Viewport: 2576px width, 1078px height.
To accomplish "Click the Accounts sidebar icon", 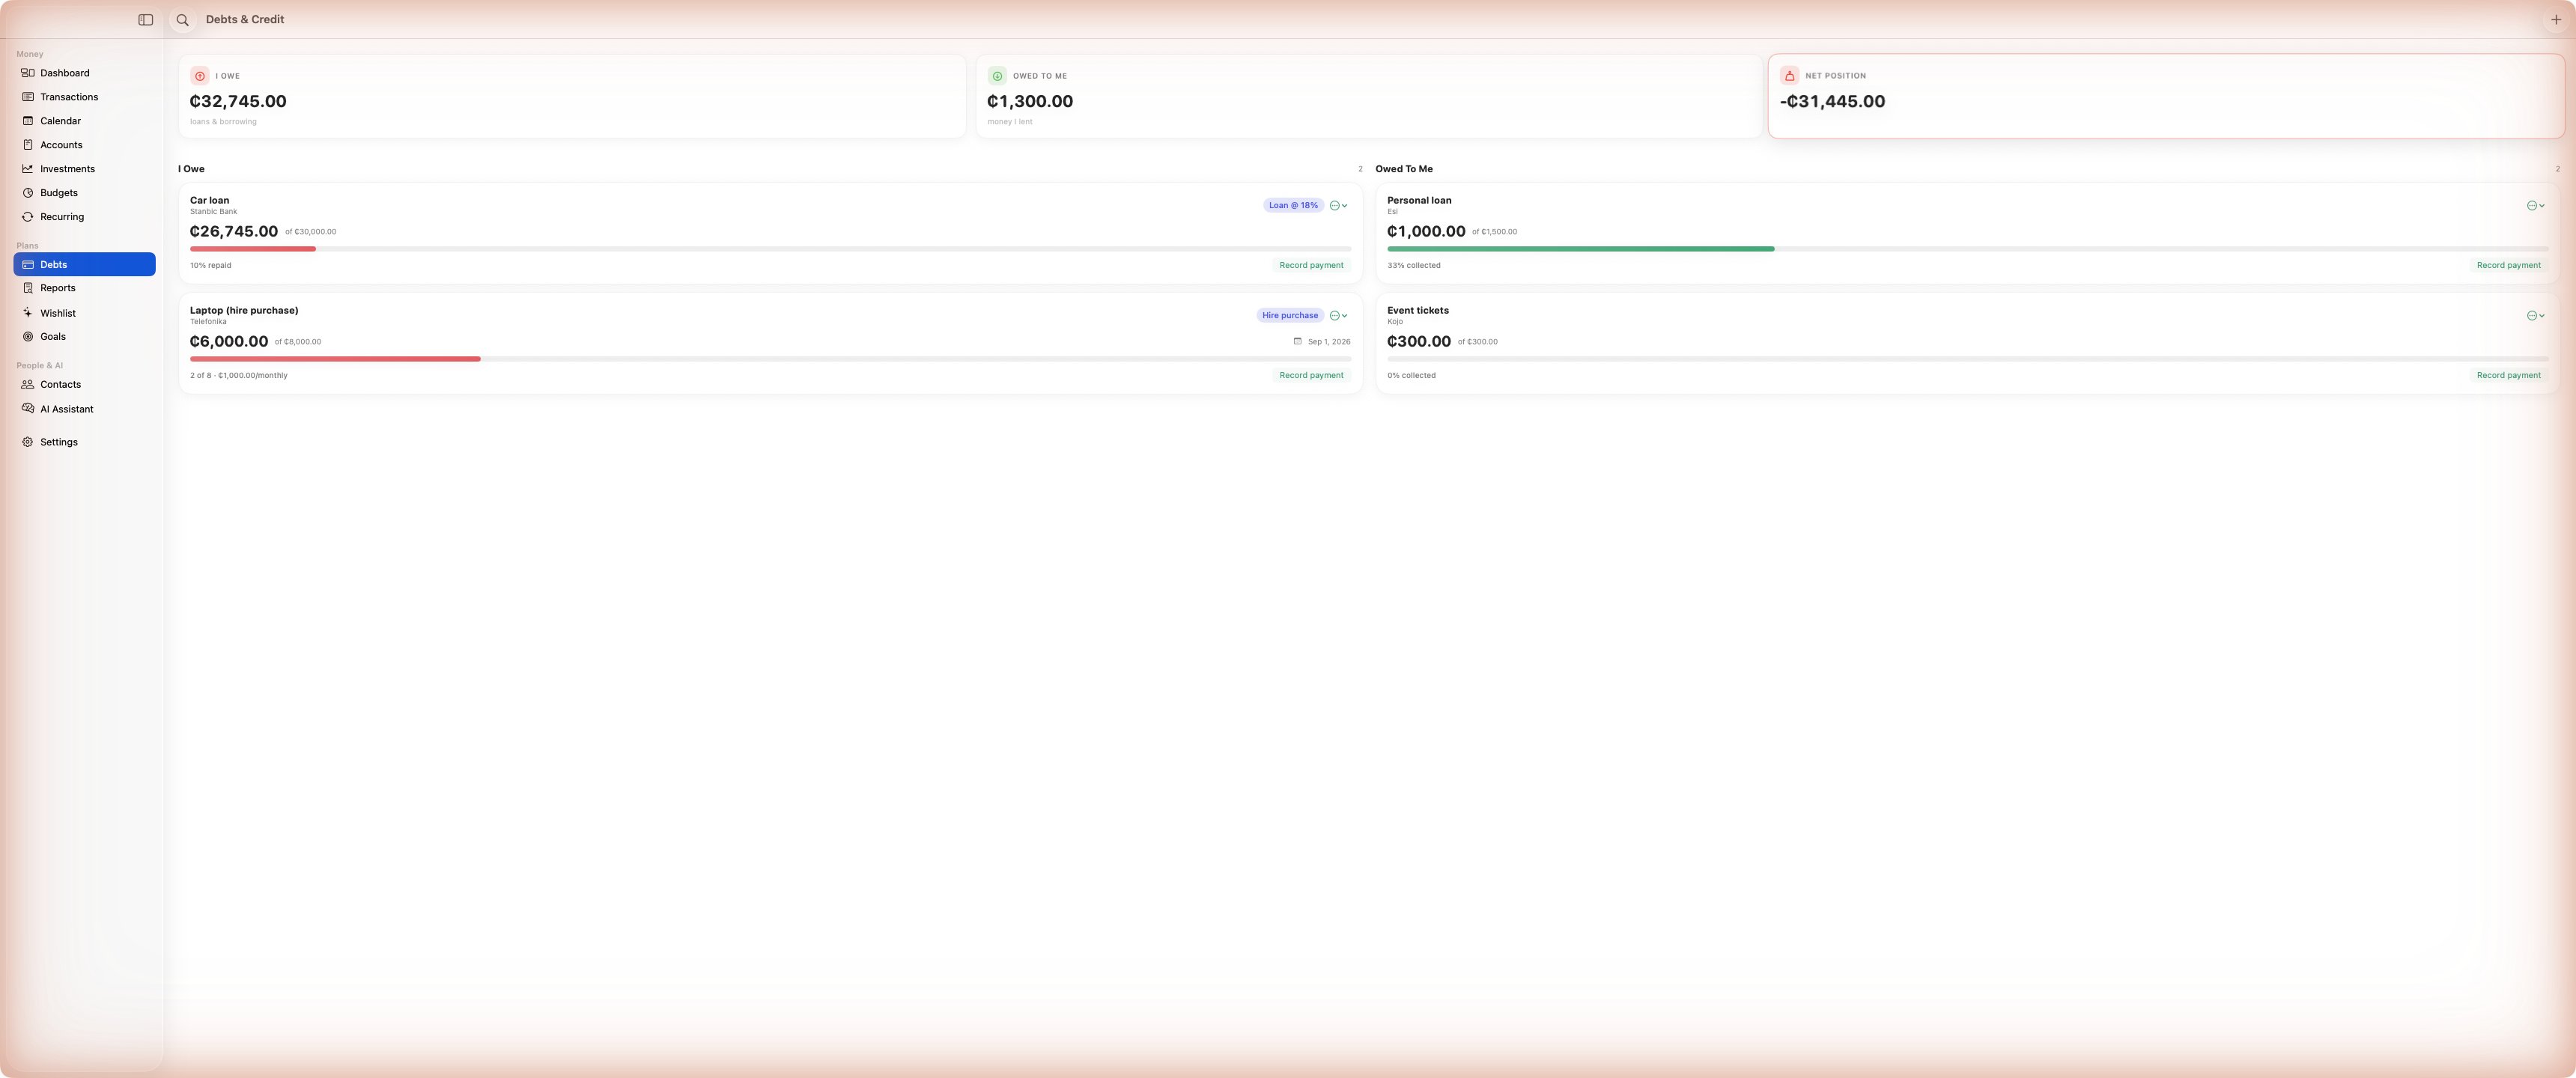I will pos(28,145).
